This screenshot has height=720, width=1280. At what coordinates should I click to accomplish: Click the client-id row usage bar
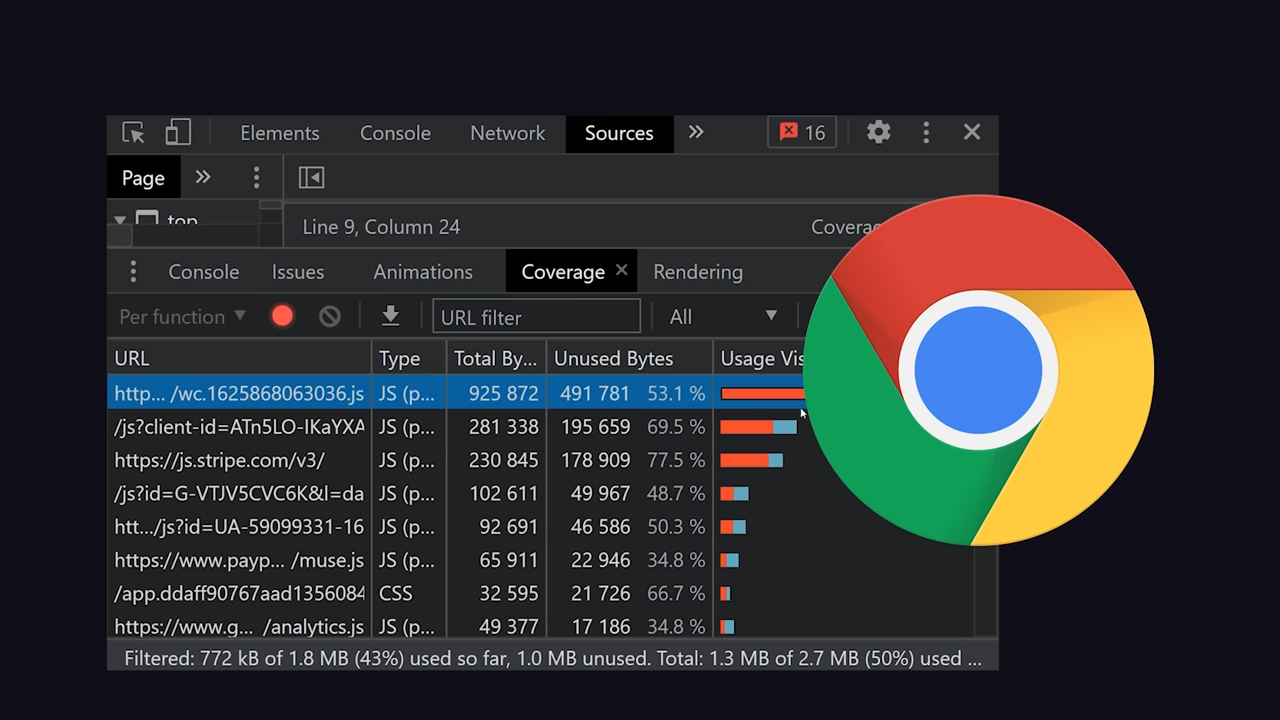click(758, 427)
